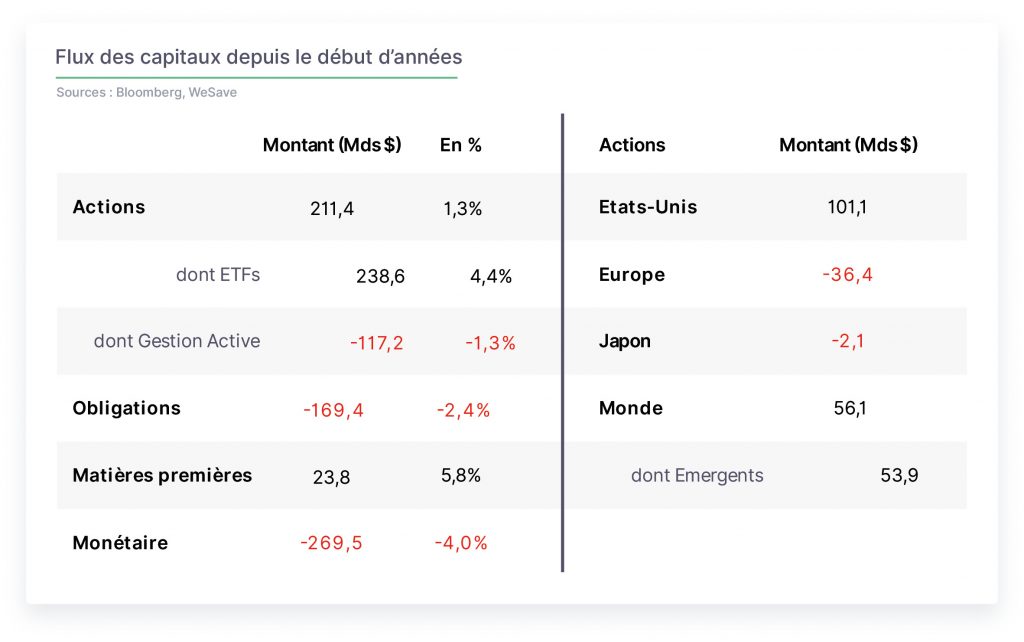Image resolution: width=1024 pixels, height=642 pixels.
Task: Click the Japon row label
Action: [624, 341]
